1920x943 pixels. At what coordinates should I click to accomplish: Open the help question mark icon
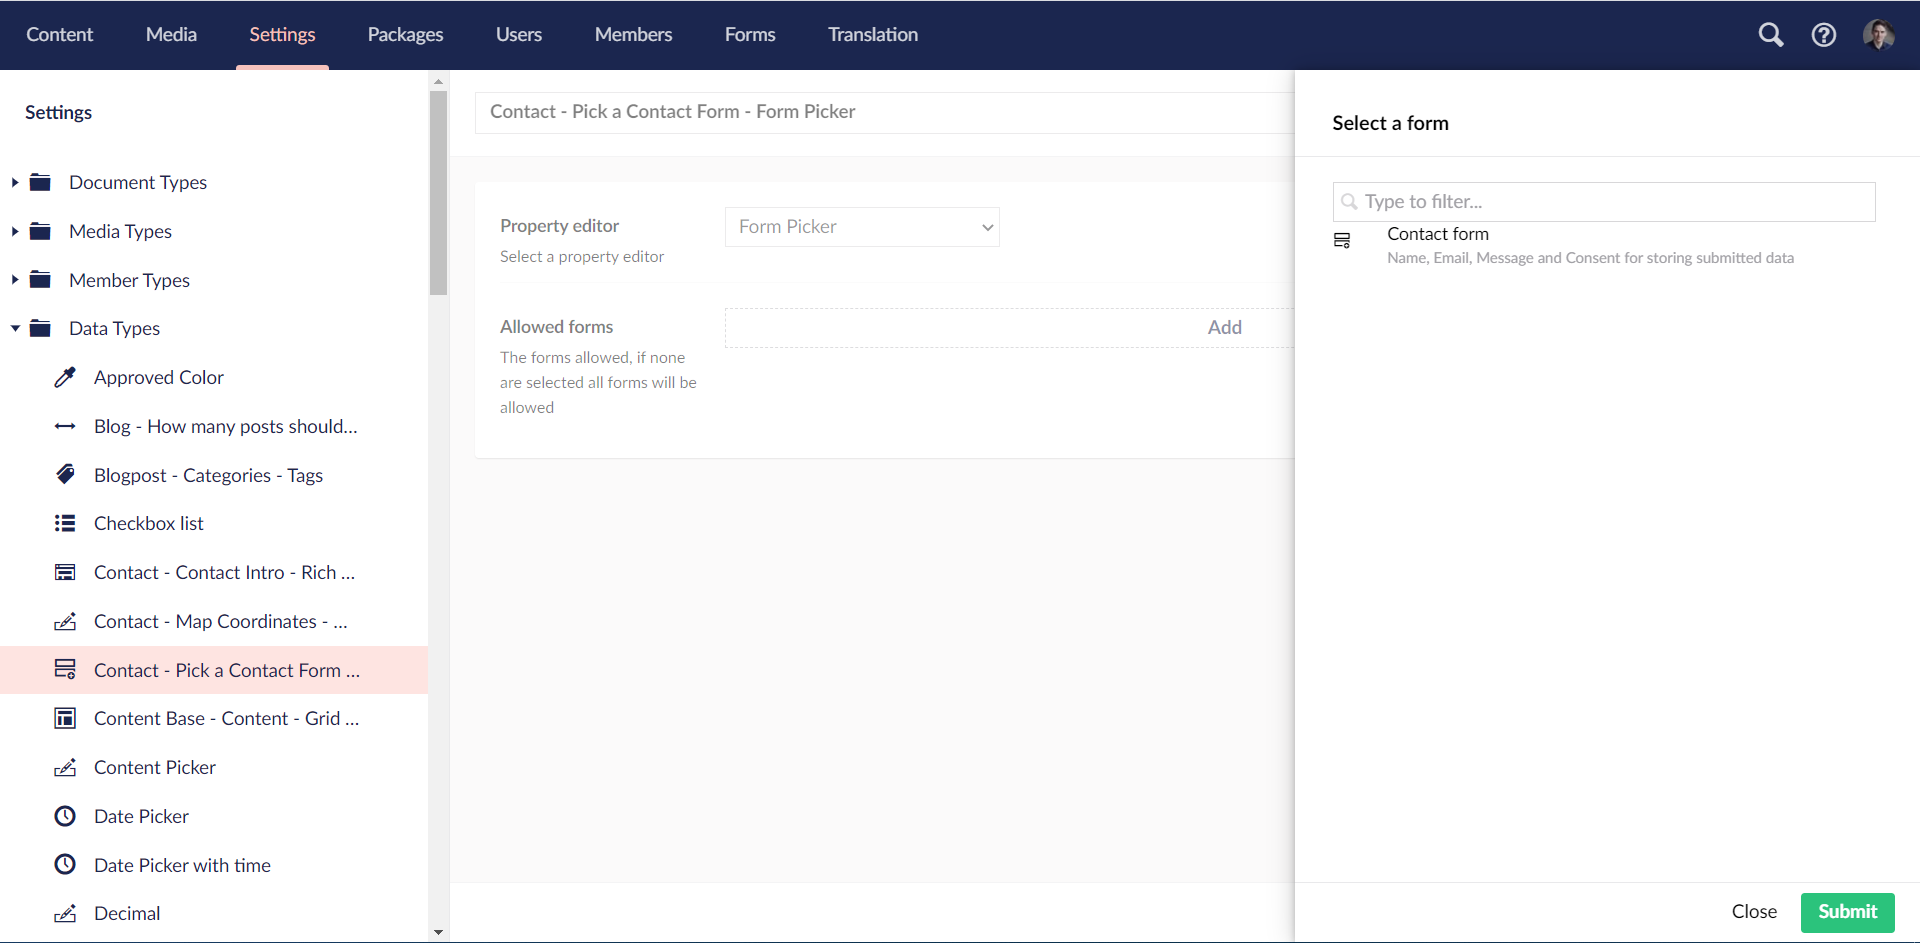pos(1824,34)
